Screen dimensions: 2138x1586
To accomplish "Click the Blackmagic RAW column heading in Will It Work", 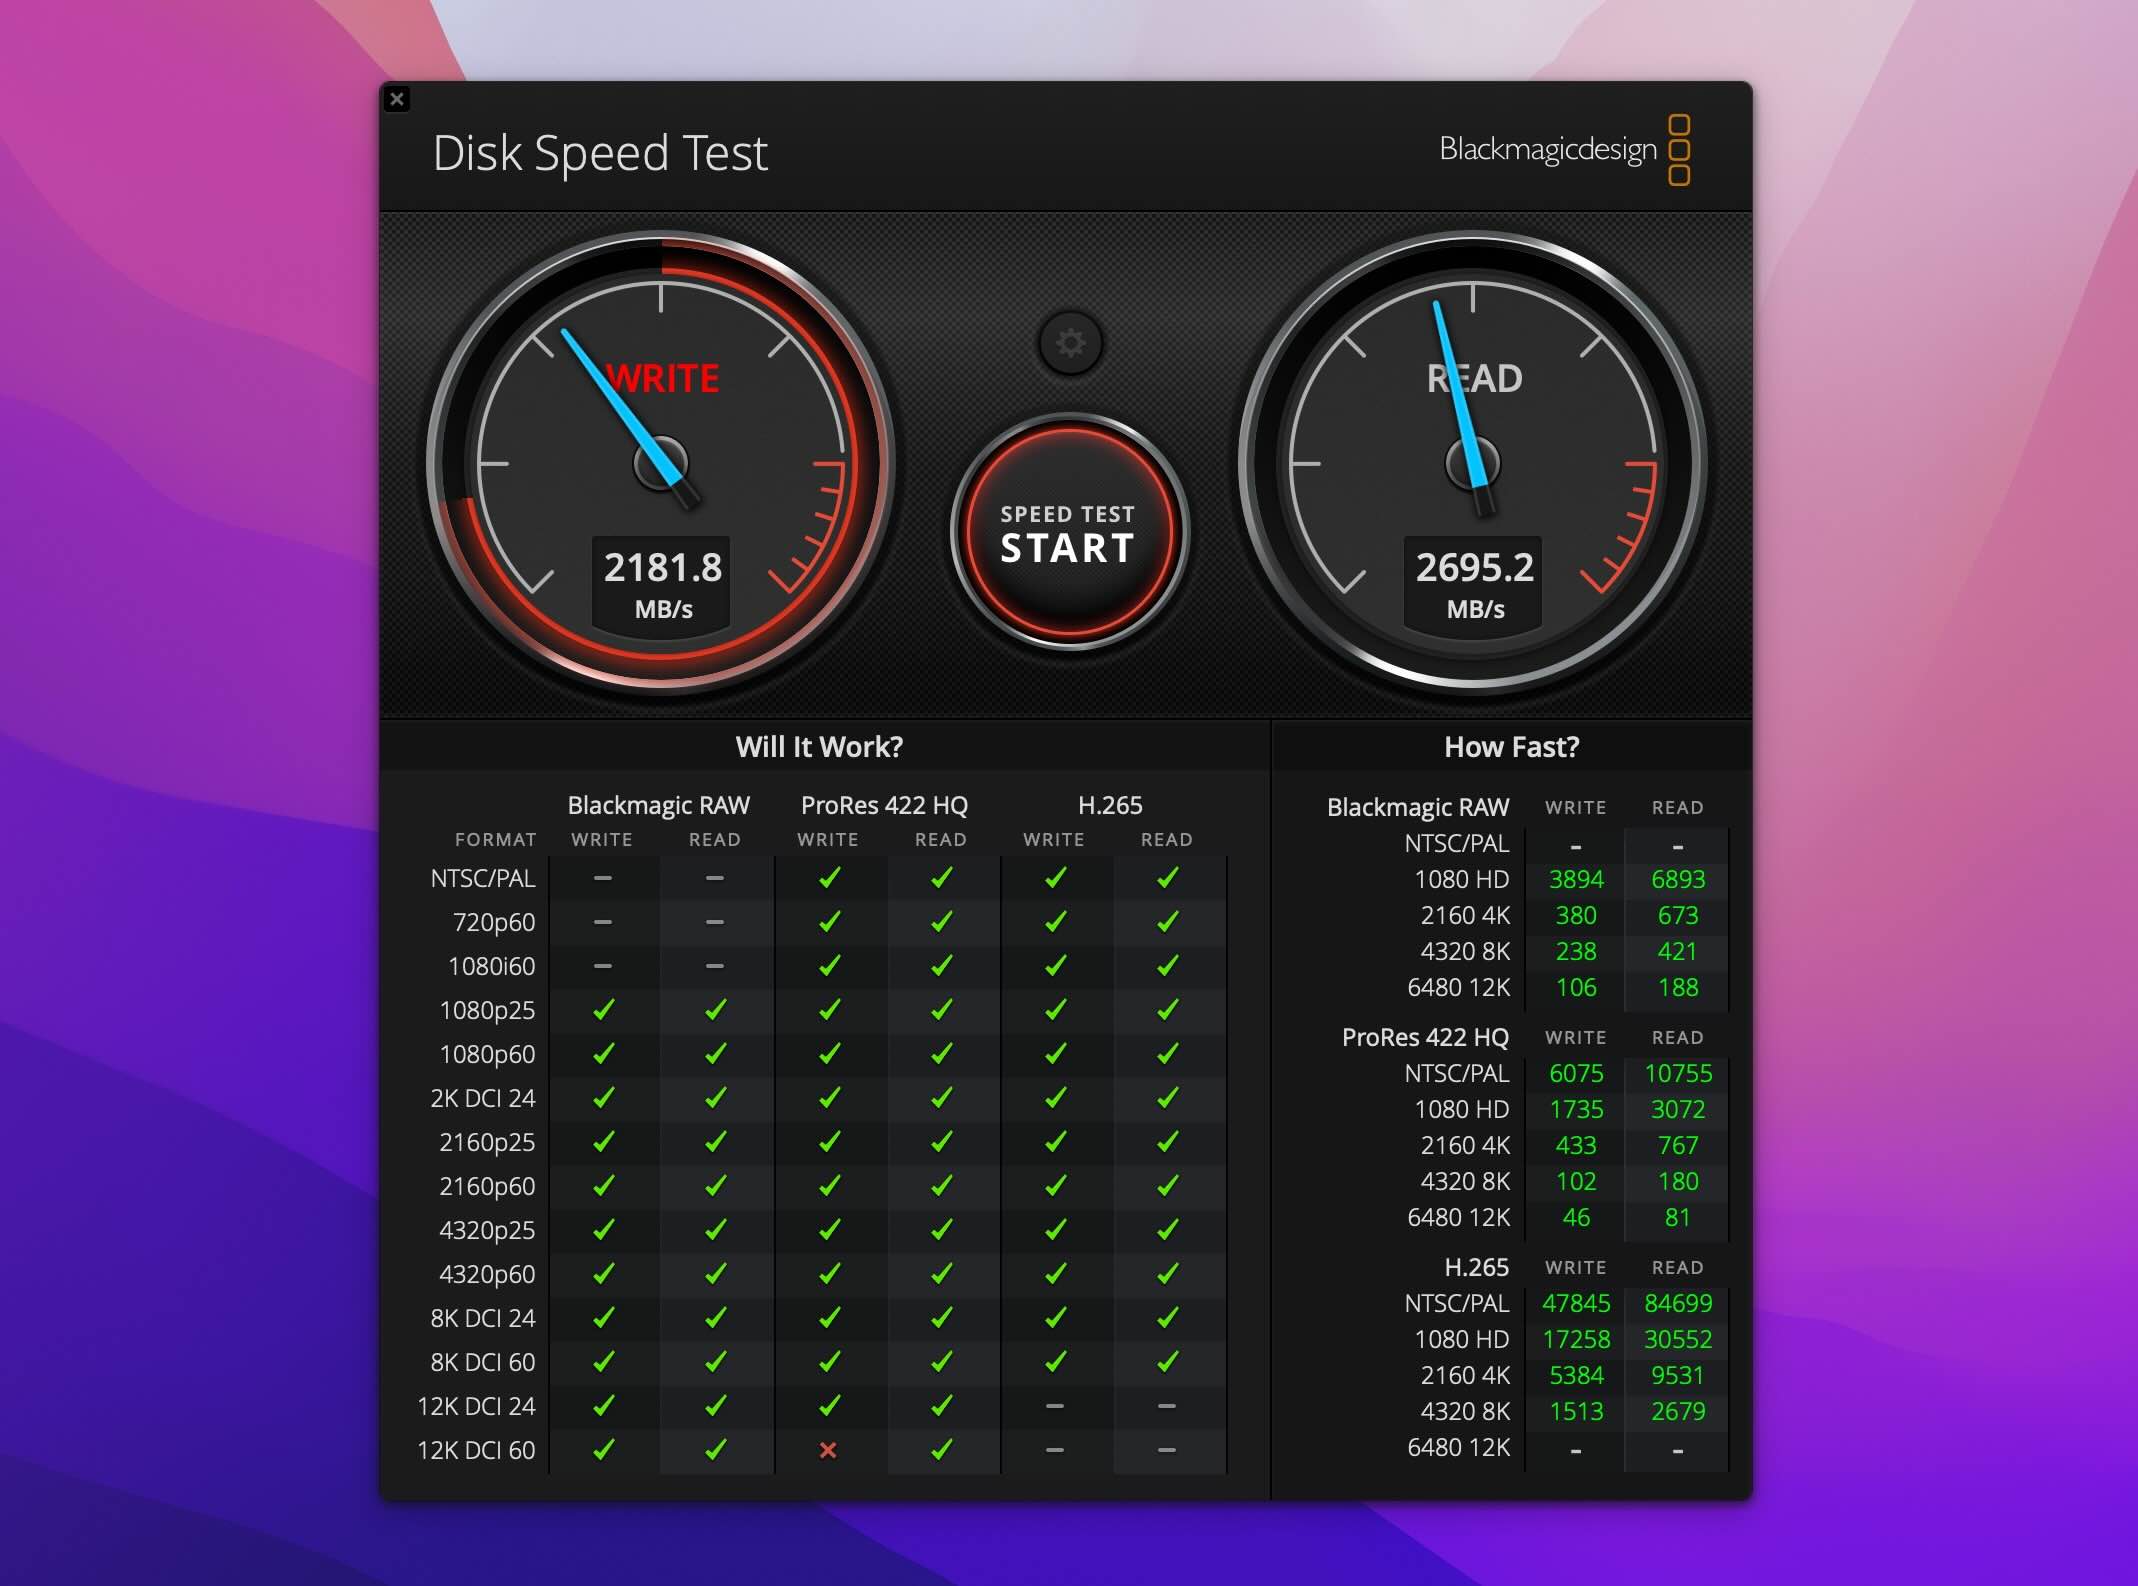I will tap(658, 805).
